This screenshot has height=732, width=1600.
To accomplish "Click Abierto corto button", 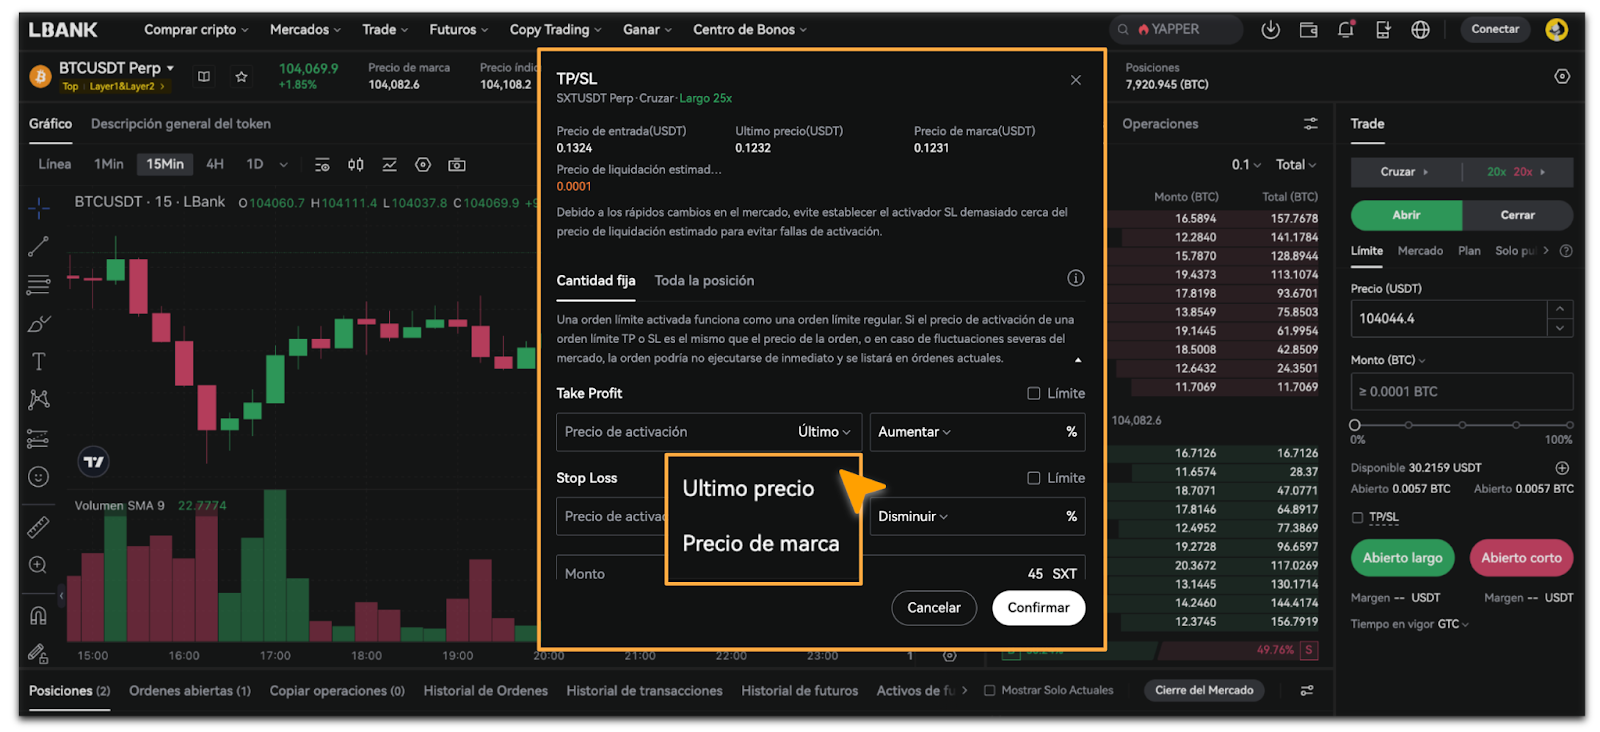I will click(x=1521, y=558).
